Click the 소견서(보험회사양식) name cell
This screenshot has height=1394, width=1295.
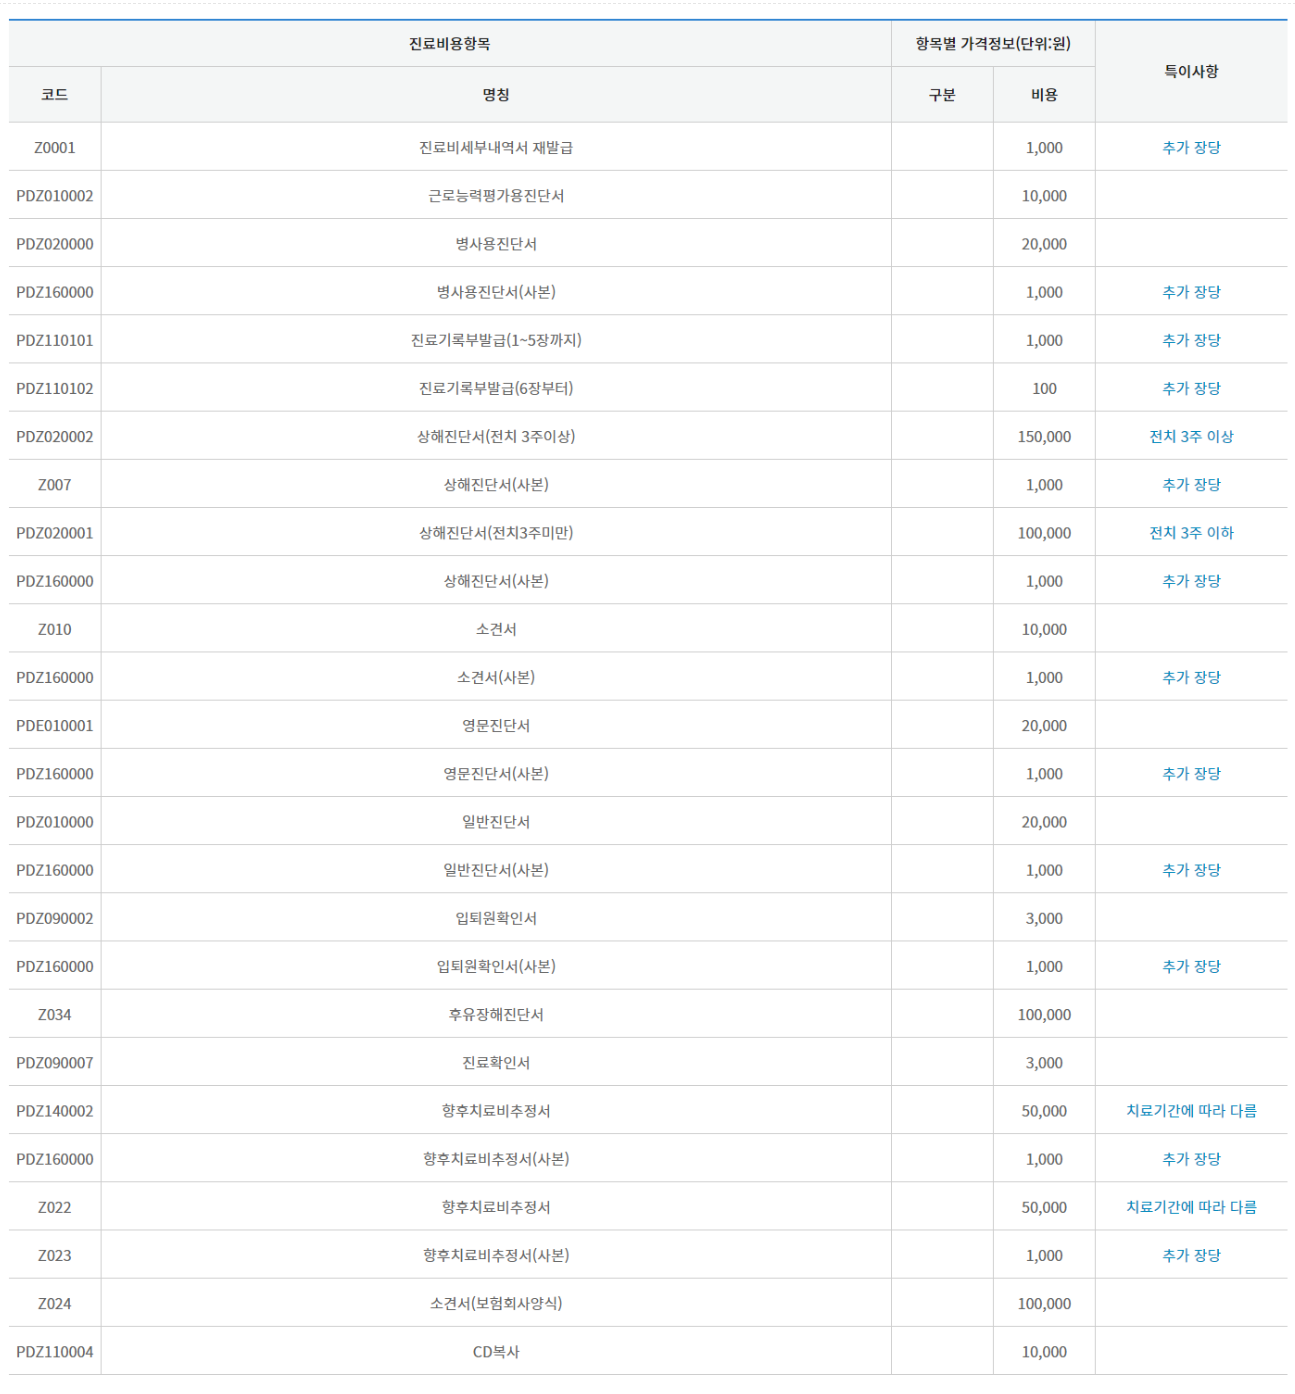(496, 1304)
